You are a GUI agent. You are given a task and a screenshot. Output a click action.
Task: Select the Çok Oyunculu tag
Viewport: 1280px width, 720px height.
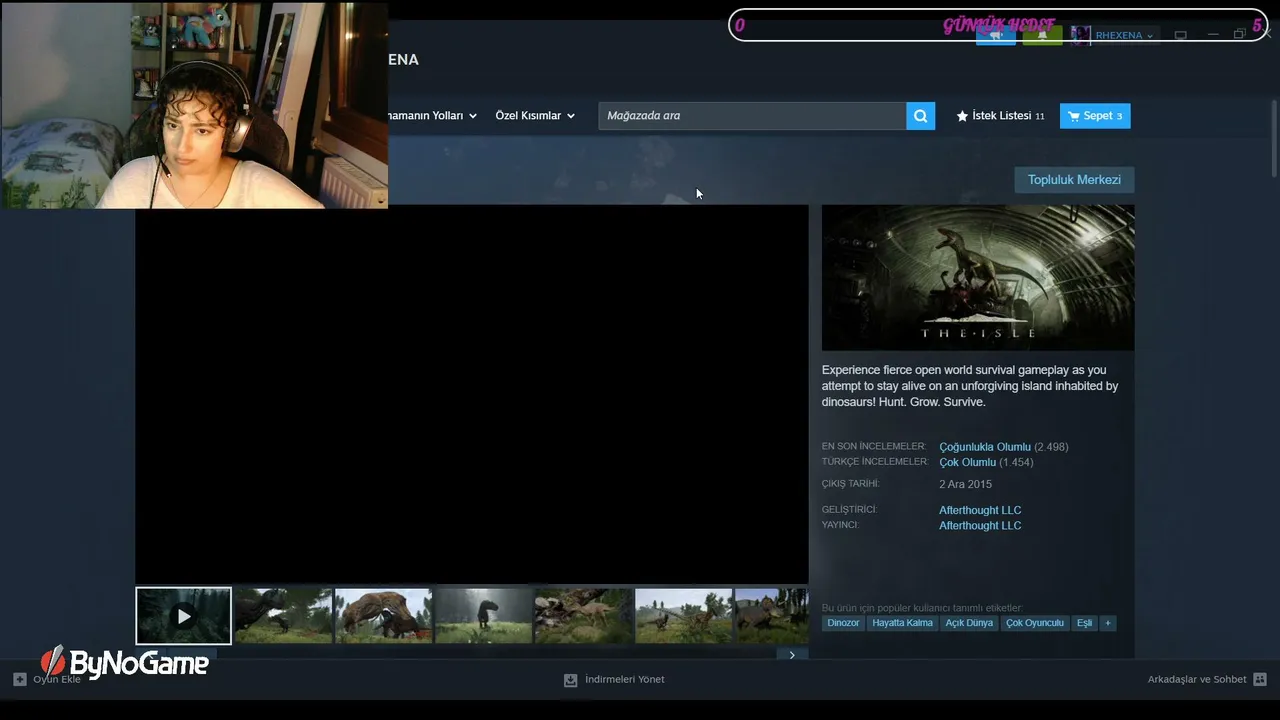tap(1035, 623)
